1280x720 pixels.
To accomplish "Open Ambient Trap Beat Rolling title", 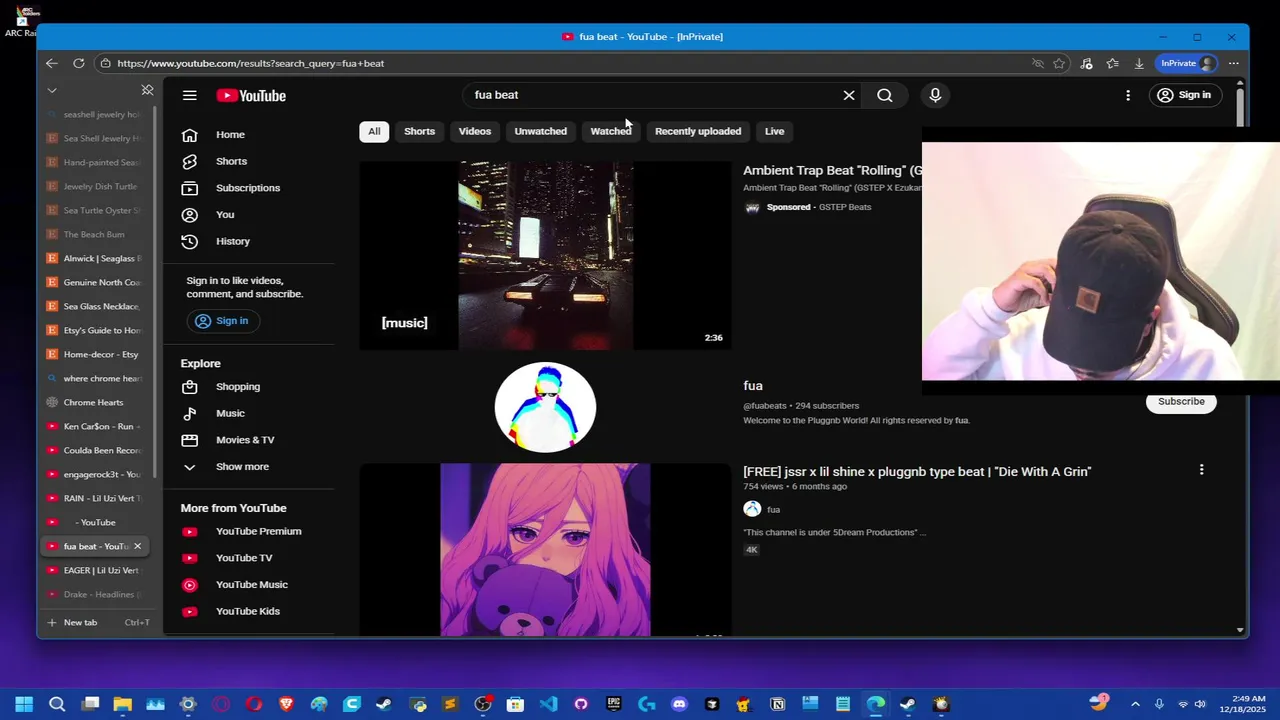I will click(x=832, y=170).
